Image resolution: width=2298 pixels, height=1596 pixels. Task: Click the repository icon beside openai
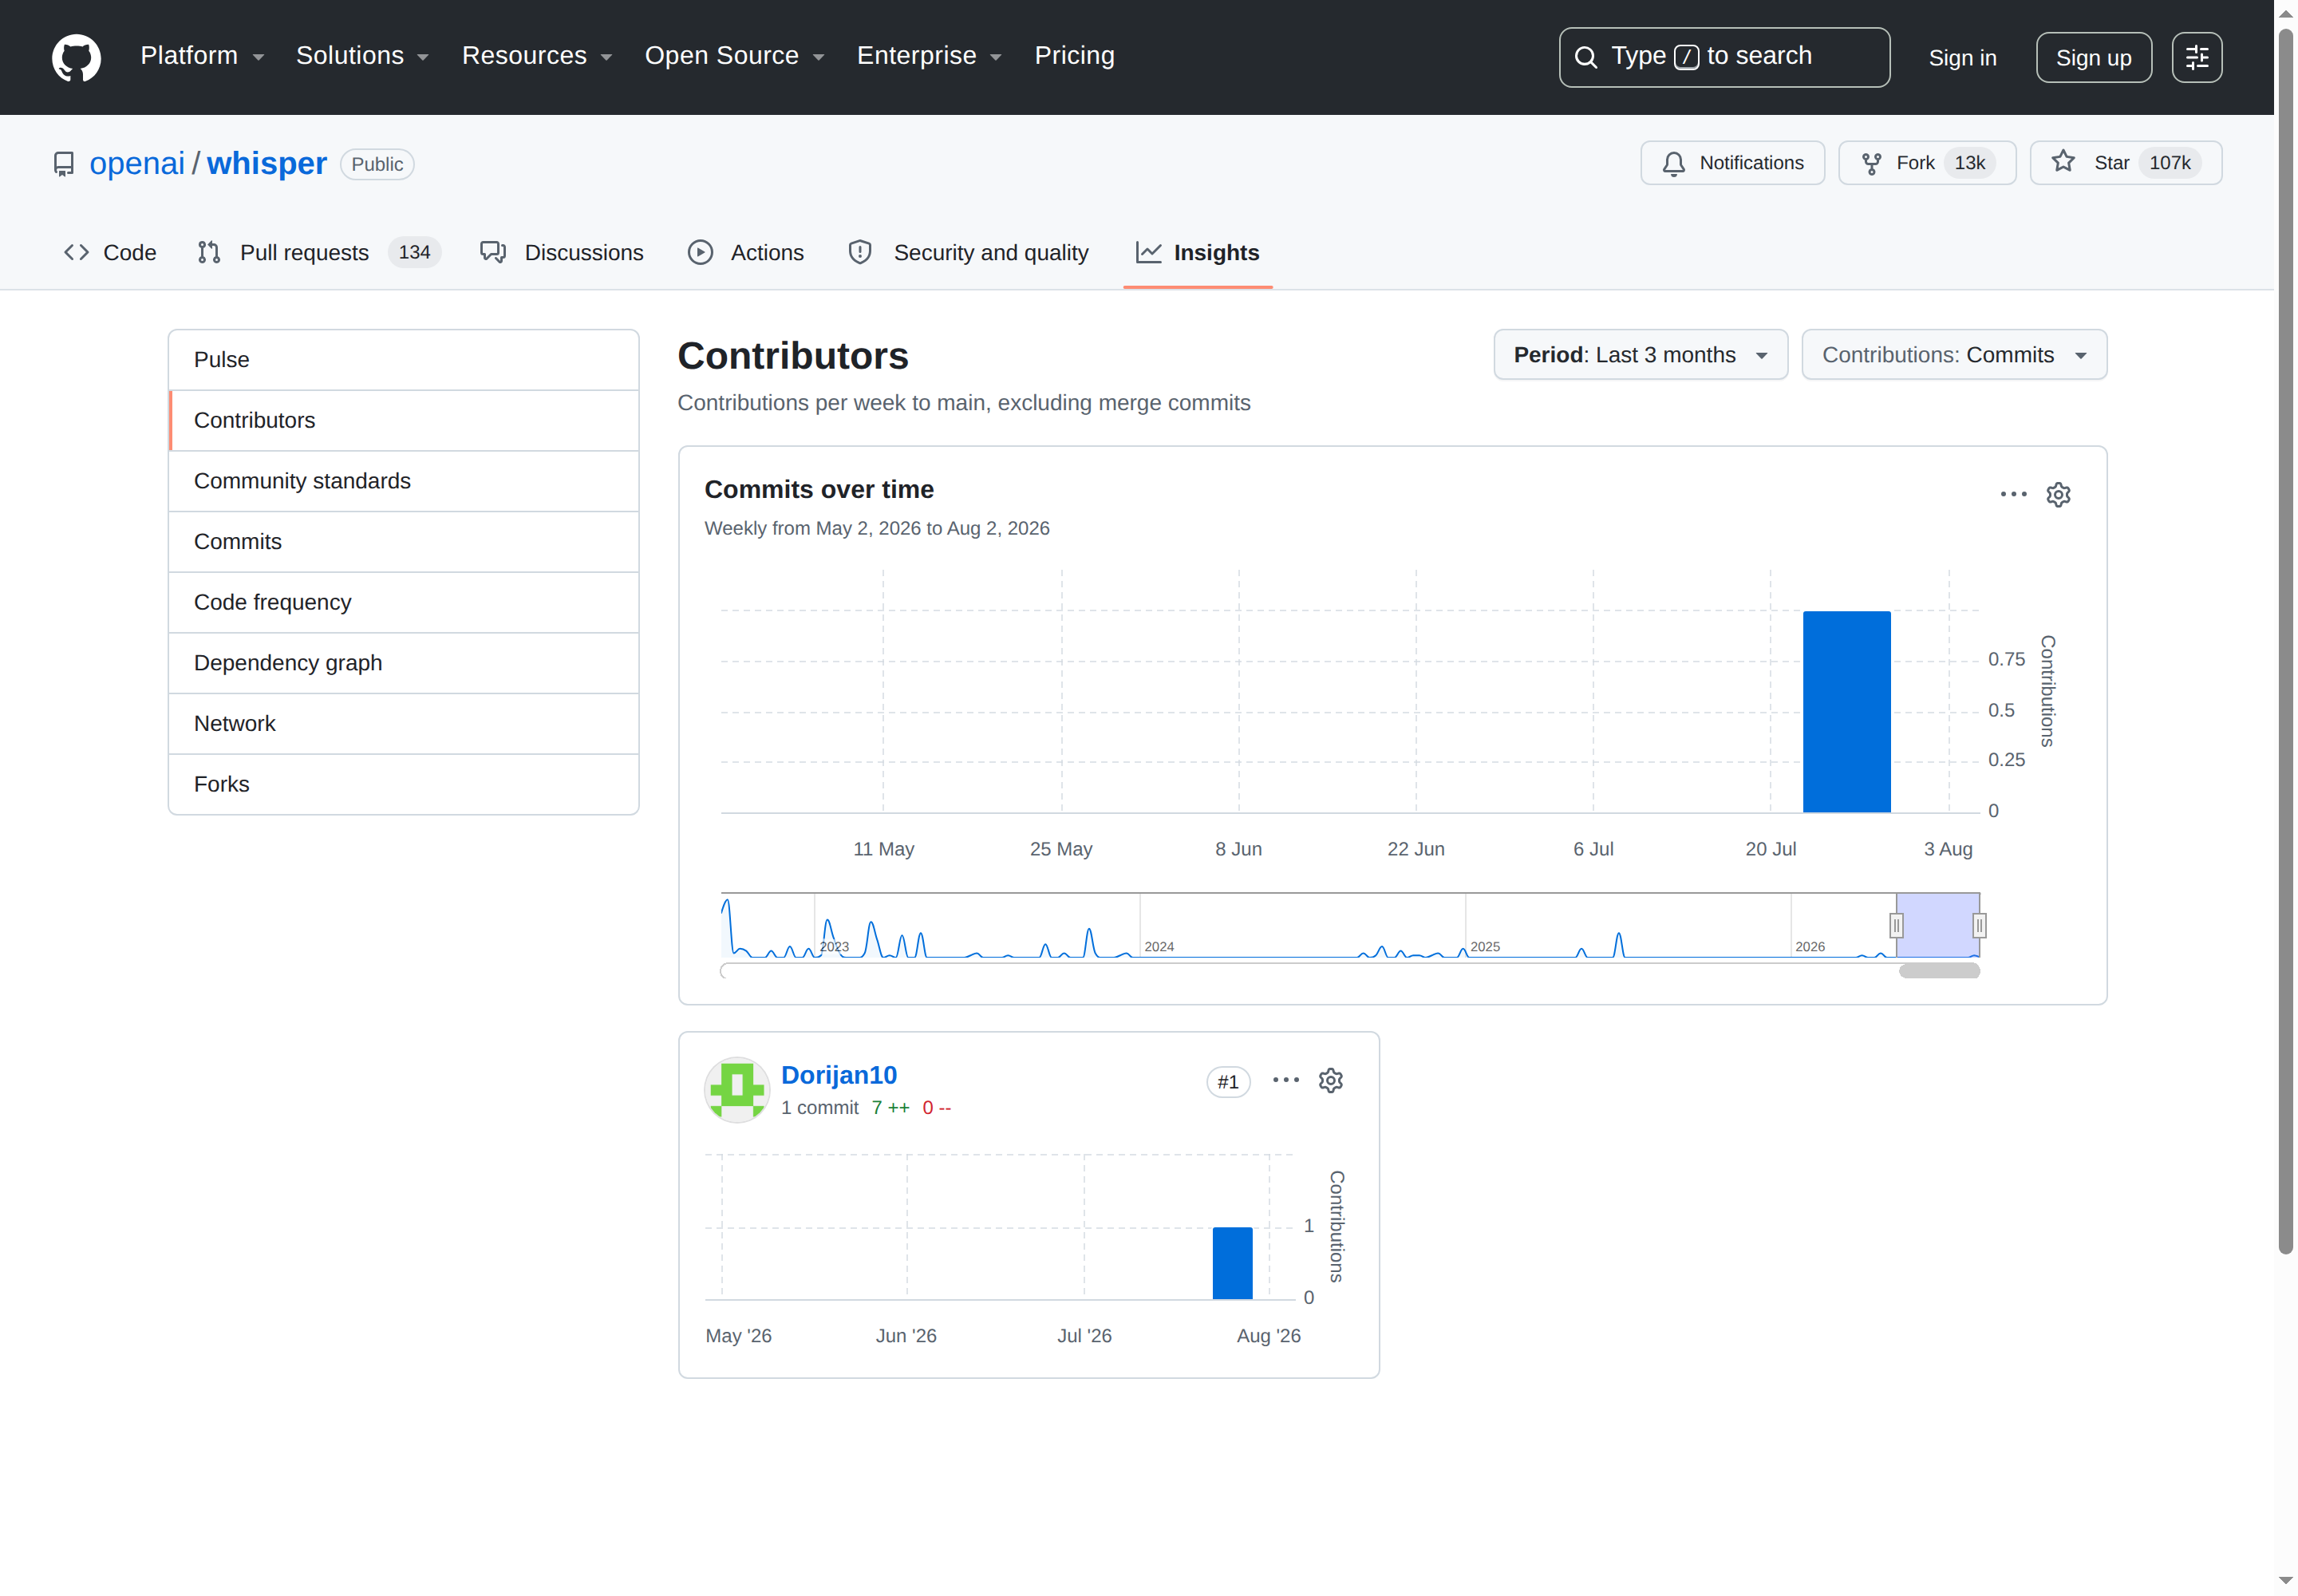pos(64,164)
